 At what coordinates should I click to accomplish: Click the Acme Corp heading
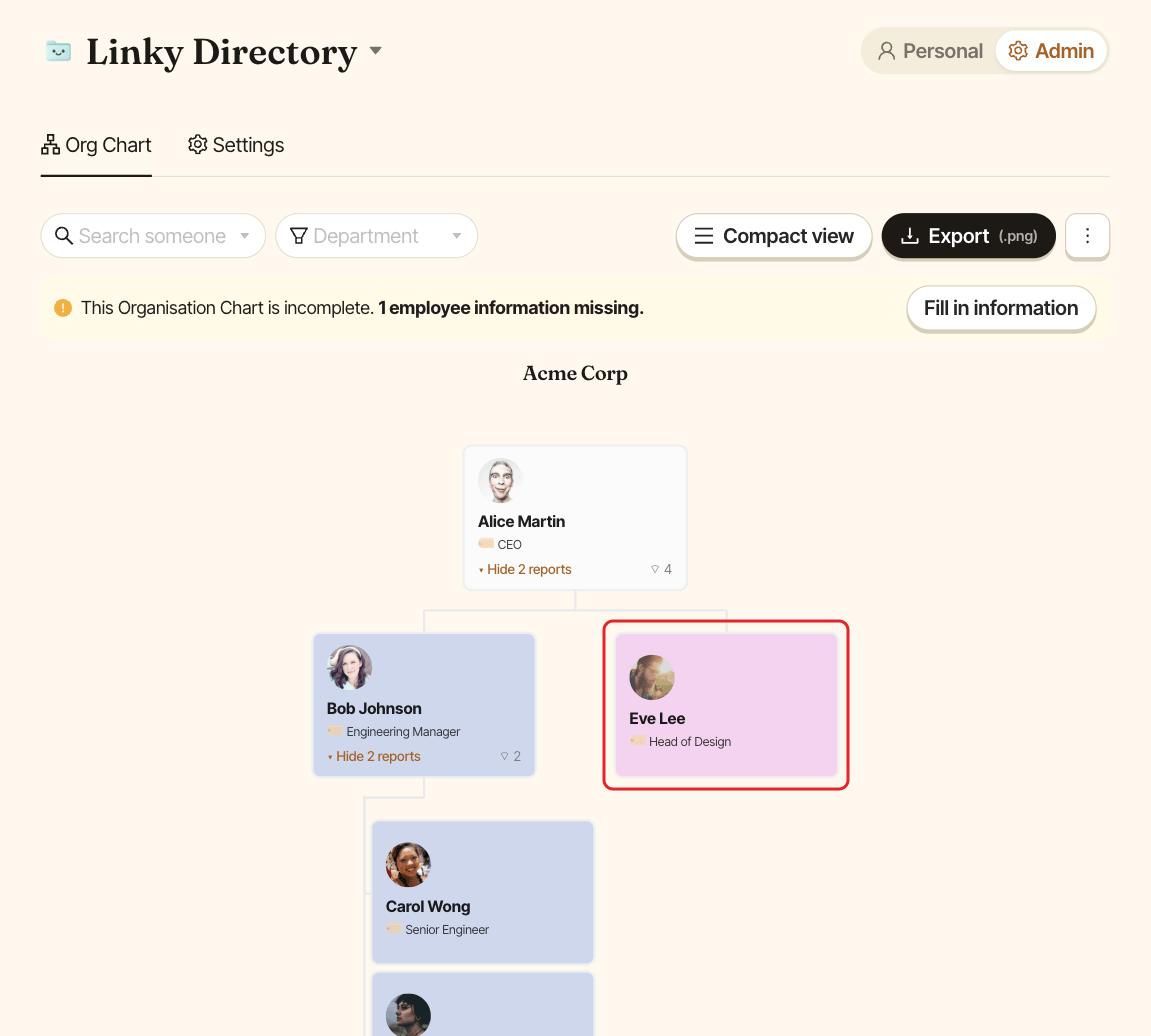(575, 373)
